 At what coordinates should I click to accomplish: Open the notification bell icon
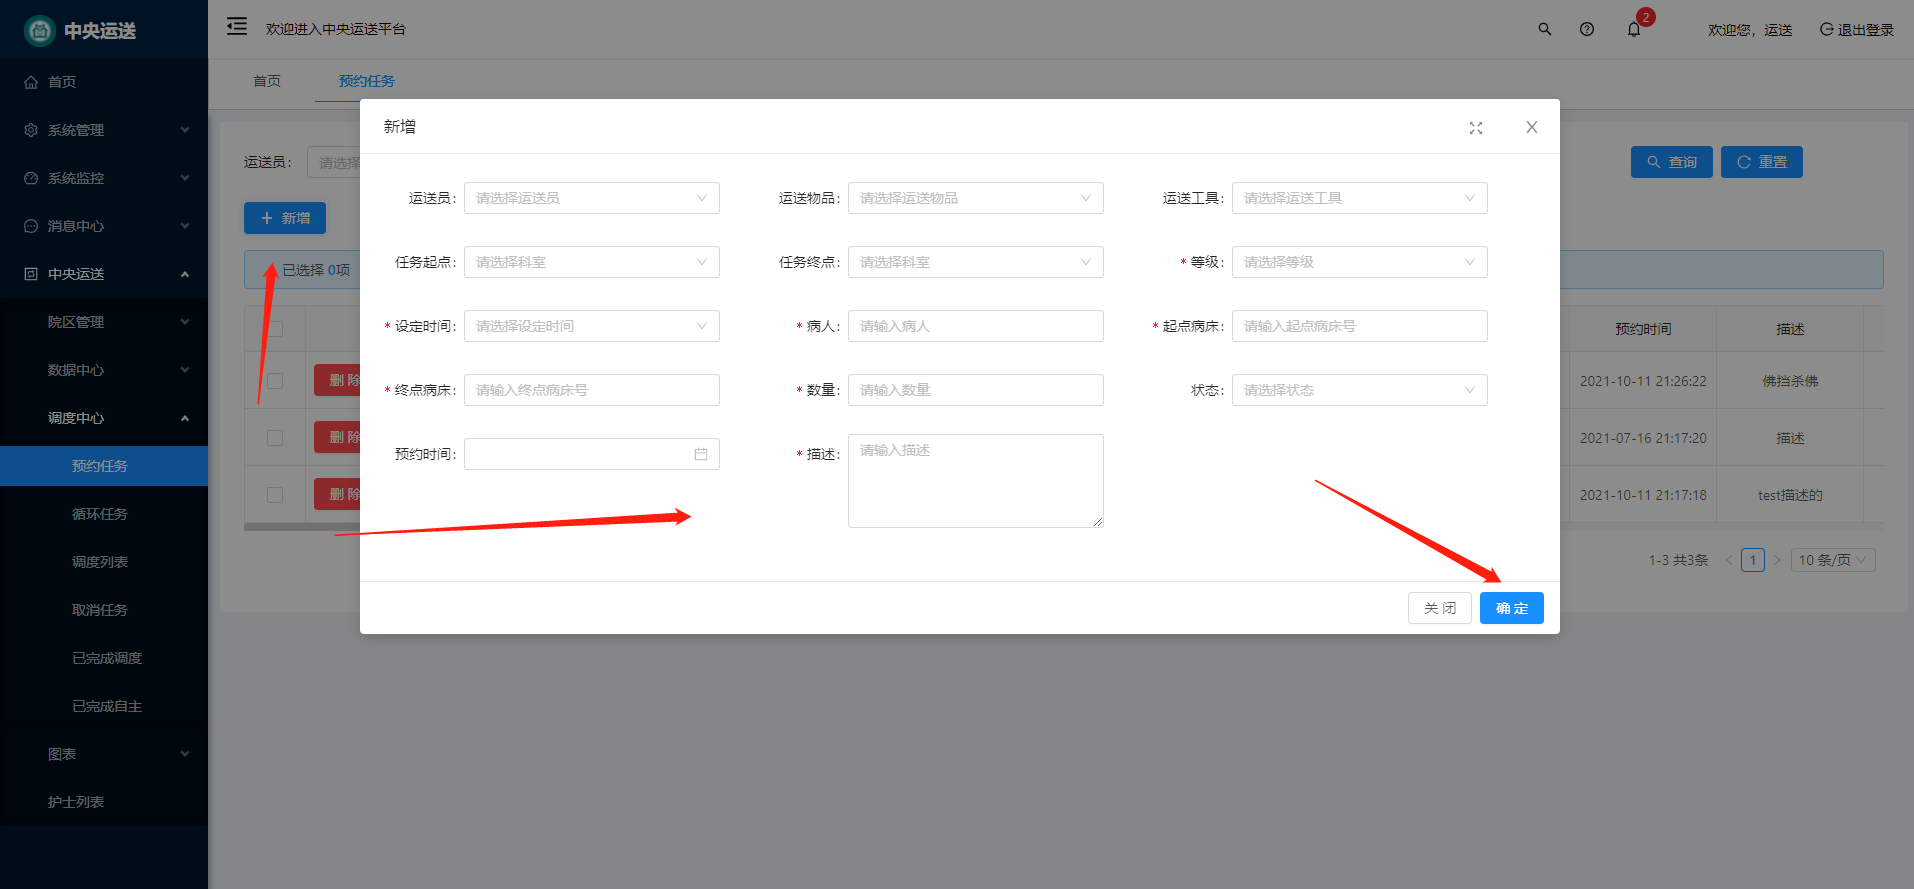1634,29
